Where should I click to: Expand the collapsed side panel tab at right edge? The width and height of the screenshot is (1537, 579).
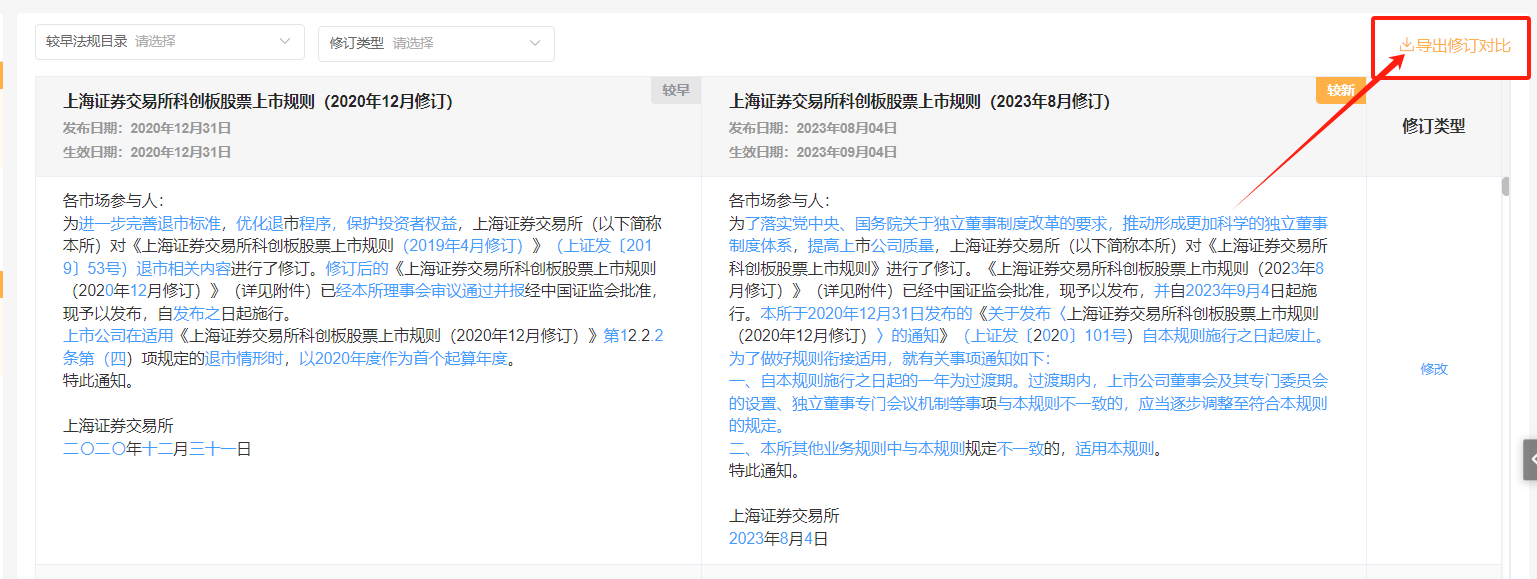click(x=1530, y=460)
